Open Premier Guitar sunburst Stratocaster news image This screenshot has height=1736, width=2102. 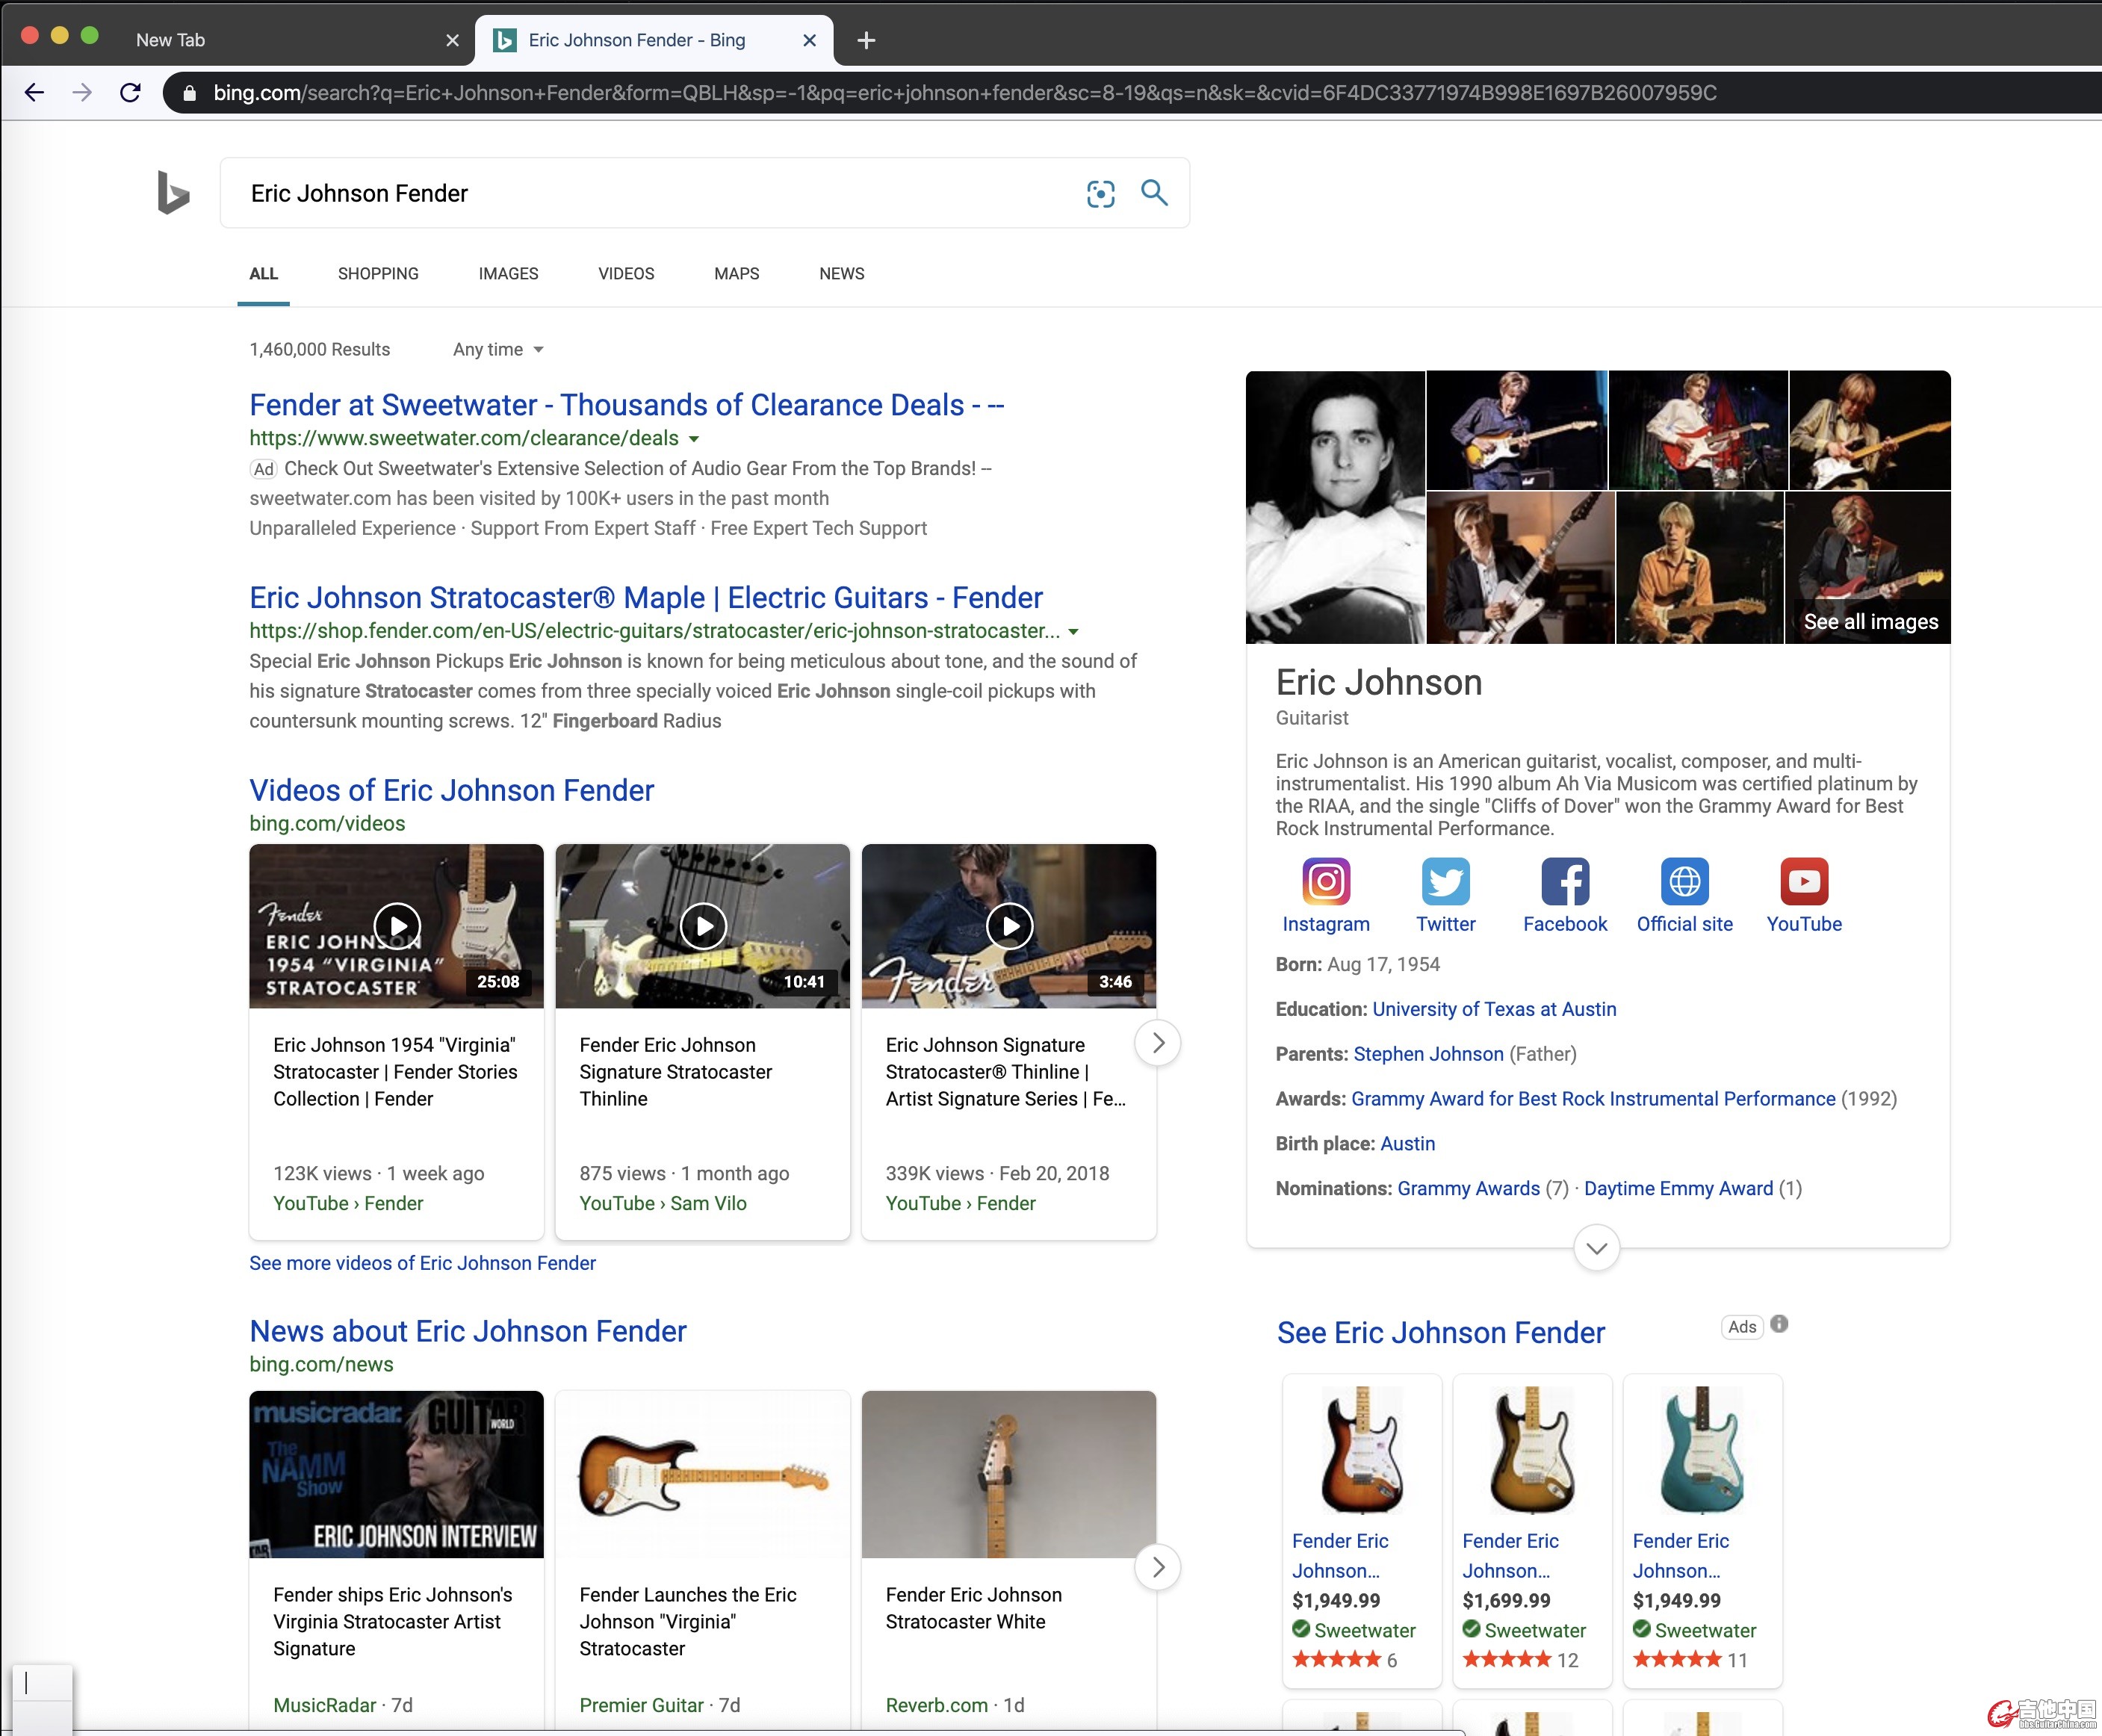pyautogui.click(x=702, y=1474)
